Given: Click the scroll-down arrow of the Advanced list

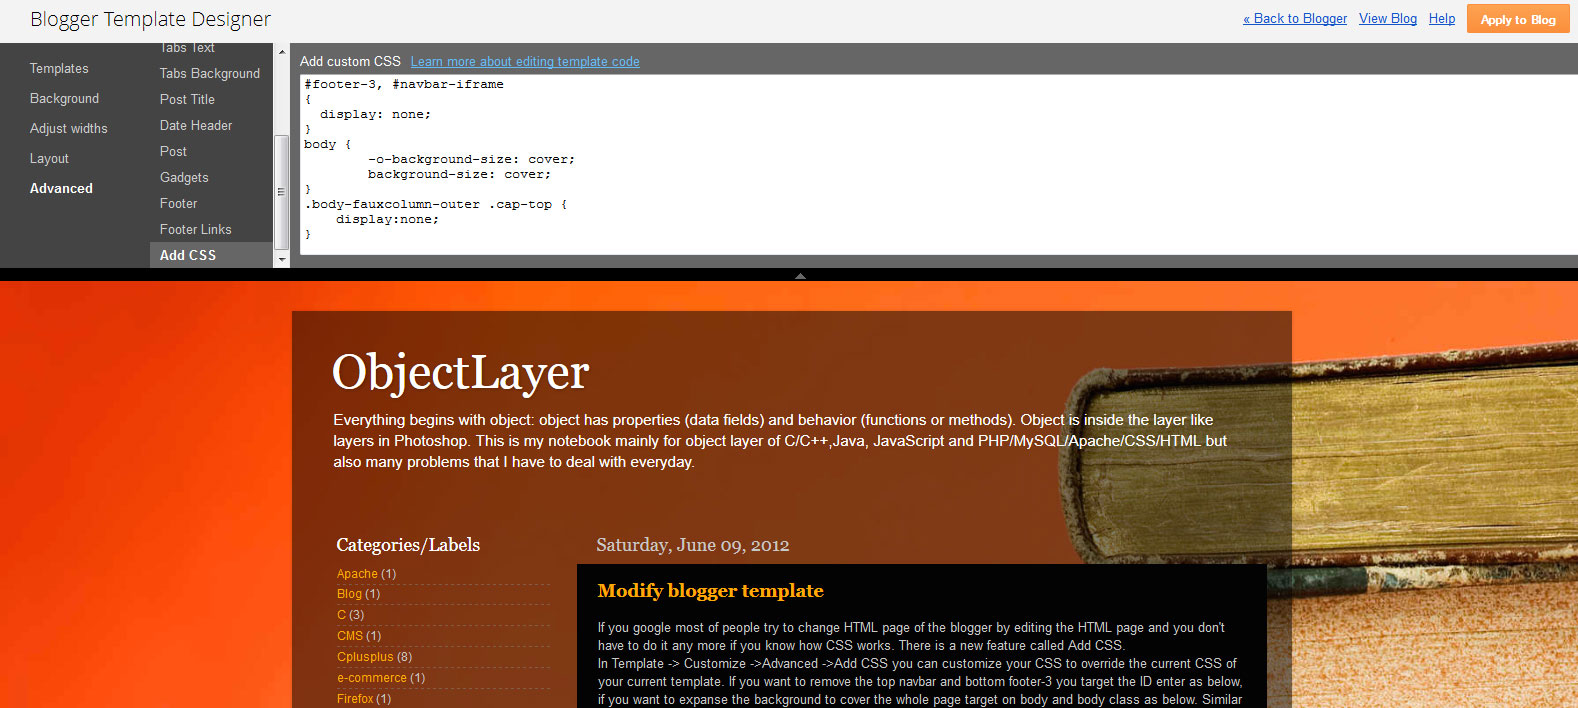Looking at the screenshot, I should click(282, 259).
